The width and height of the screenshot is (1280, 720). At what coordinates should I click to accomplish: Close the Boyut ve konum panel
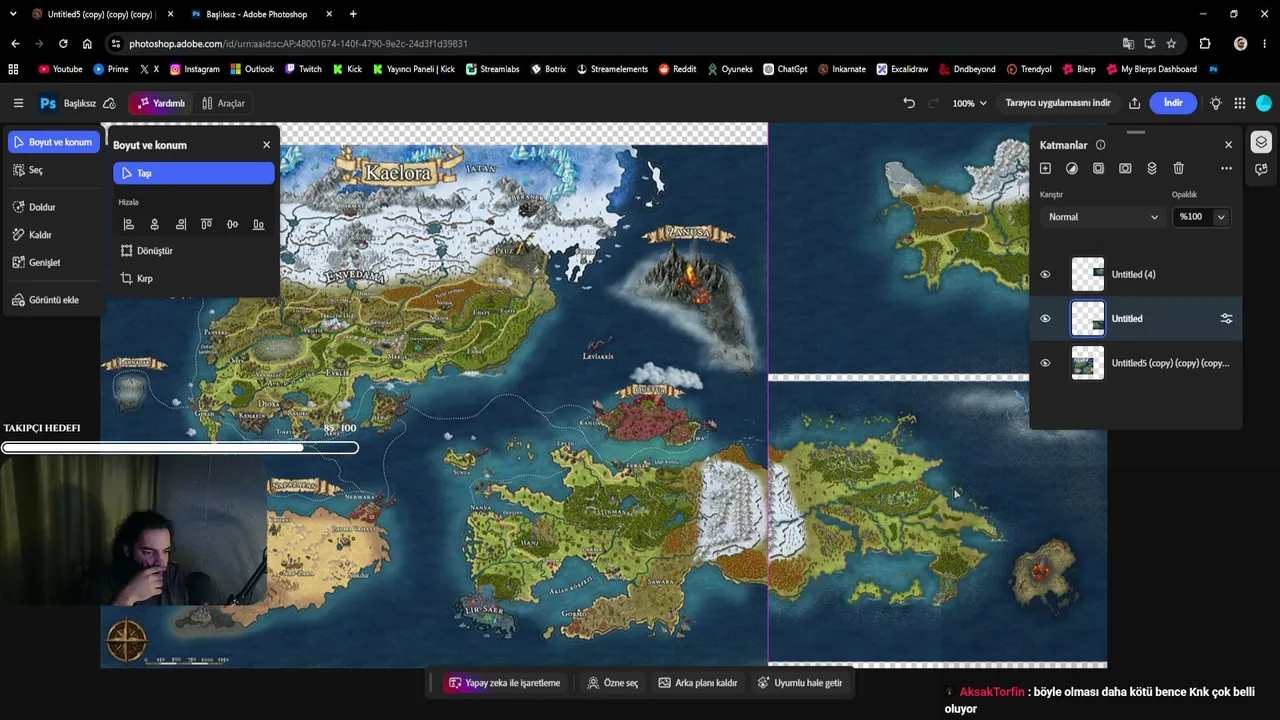(266, 145)
